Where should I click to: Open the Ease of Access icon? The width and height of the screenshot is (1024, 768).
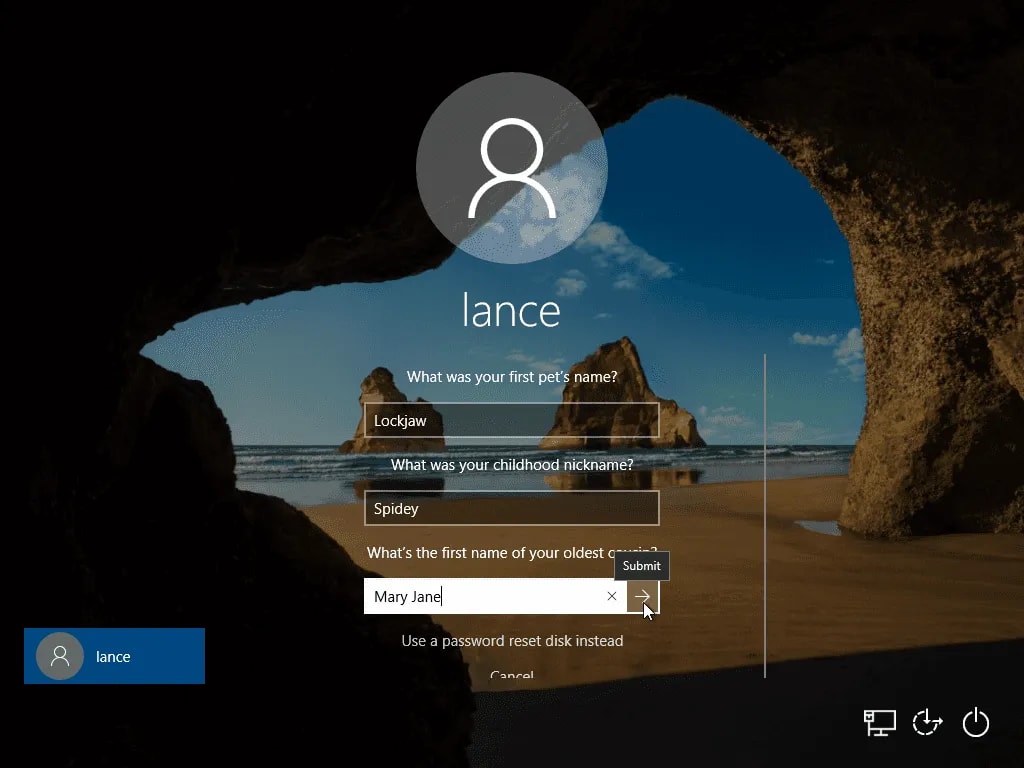[927, 722]
